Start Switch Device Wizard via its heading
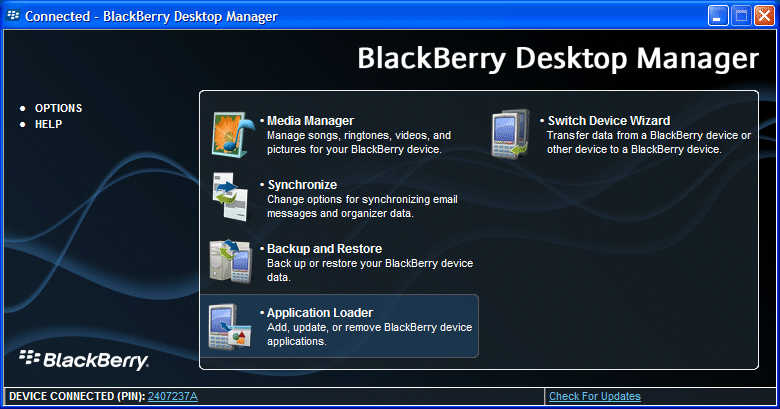 point(608,121)
